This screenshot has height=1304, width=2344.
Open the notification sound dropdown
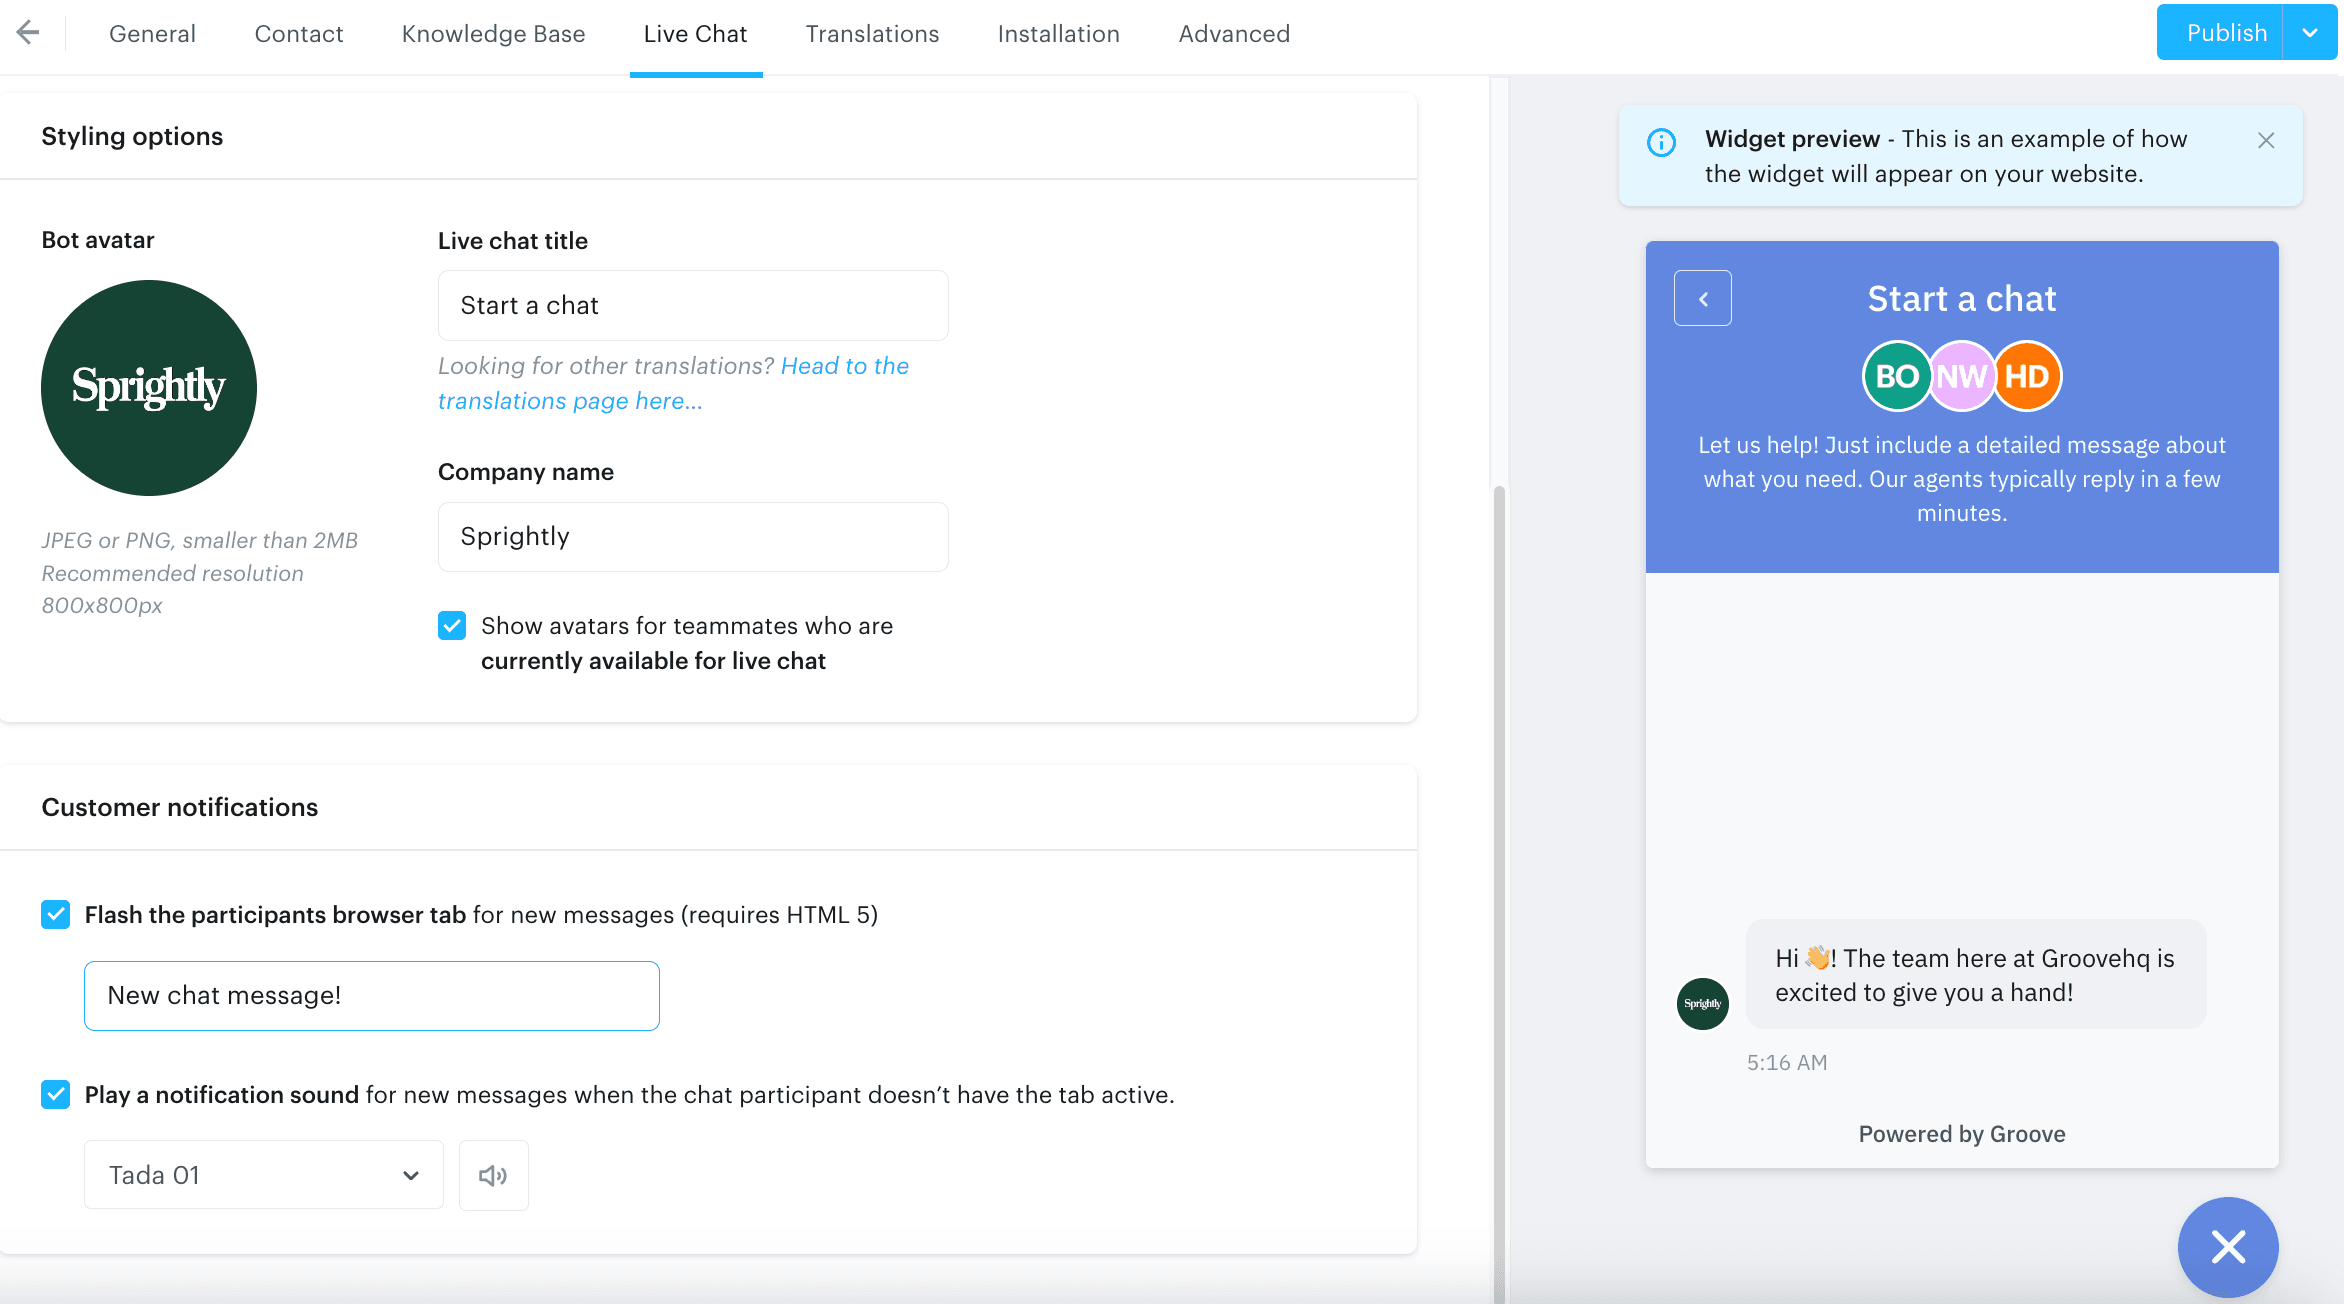(x=263, y=1174)
